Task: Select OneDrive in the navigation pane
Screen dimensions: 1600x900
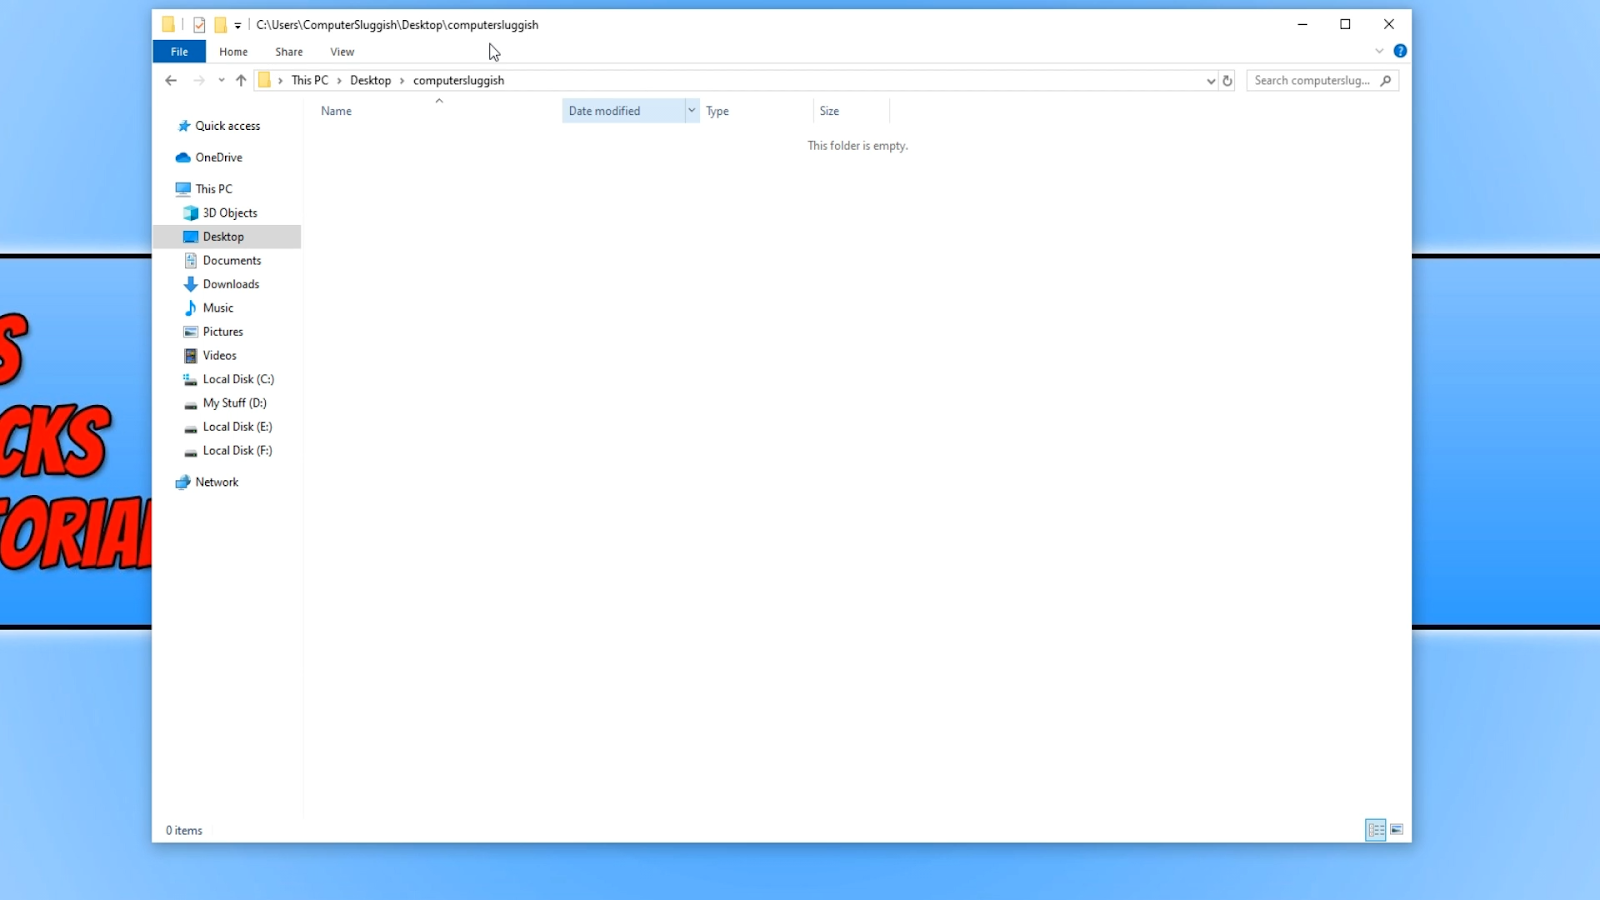Action: tap(218, 157)
